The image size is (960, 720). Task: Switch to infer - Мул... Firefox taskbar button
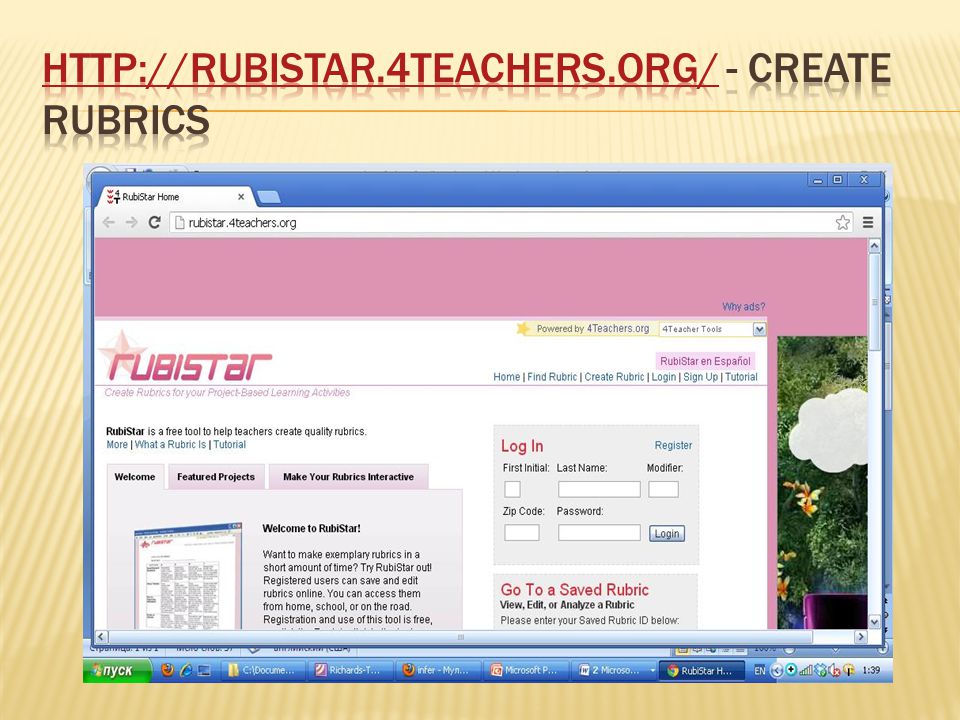(x=437, y=670)
